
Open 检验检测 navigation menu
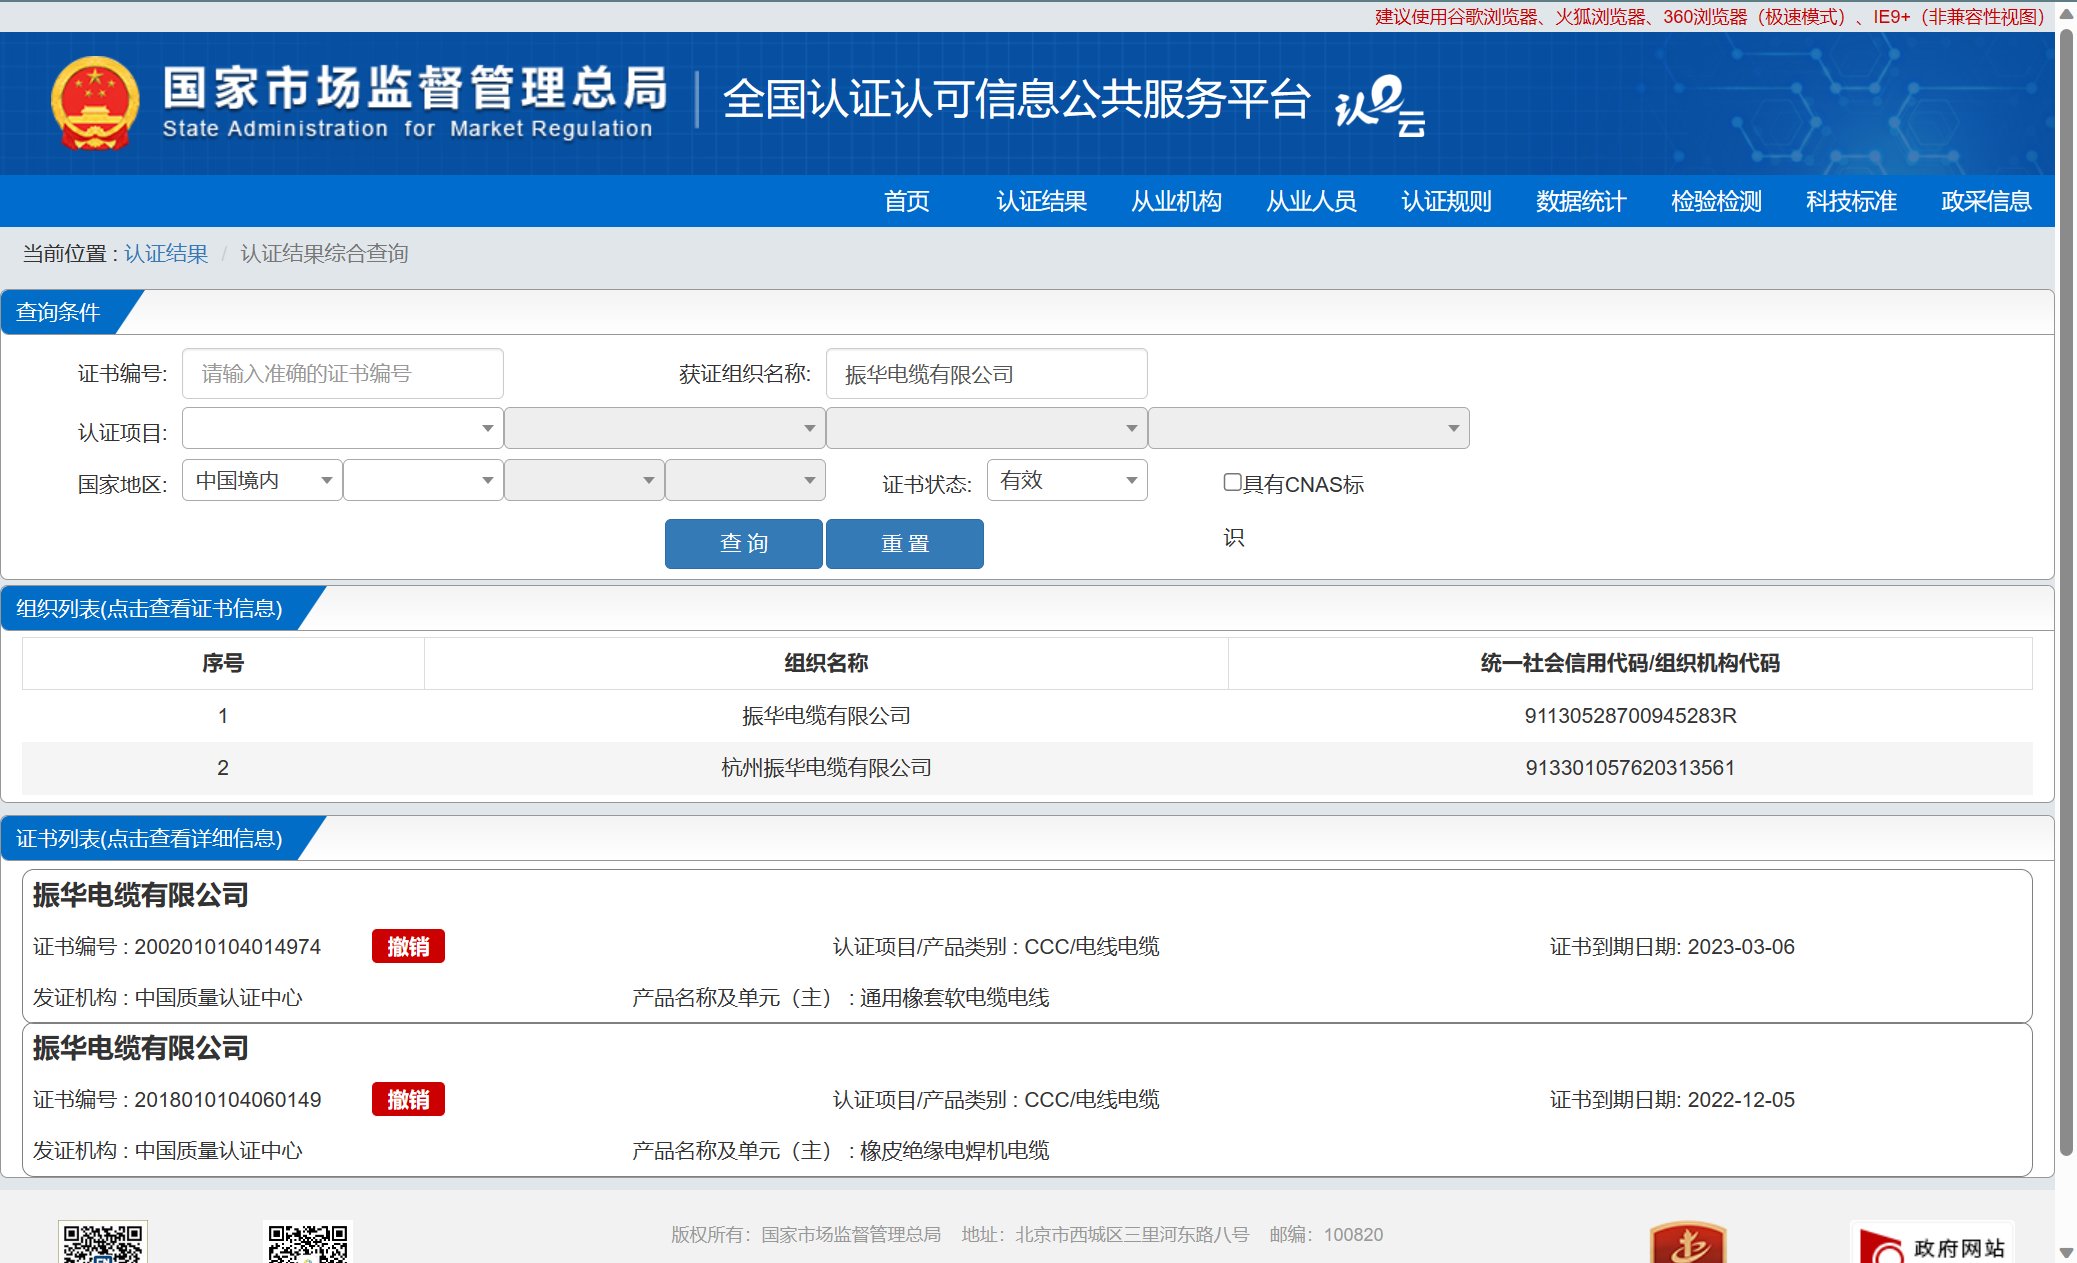1716,201
